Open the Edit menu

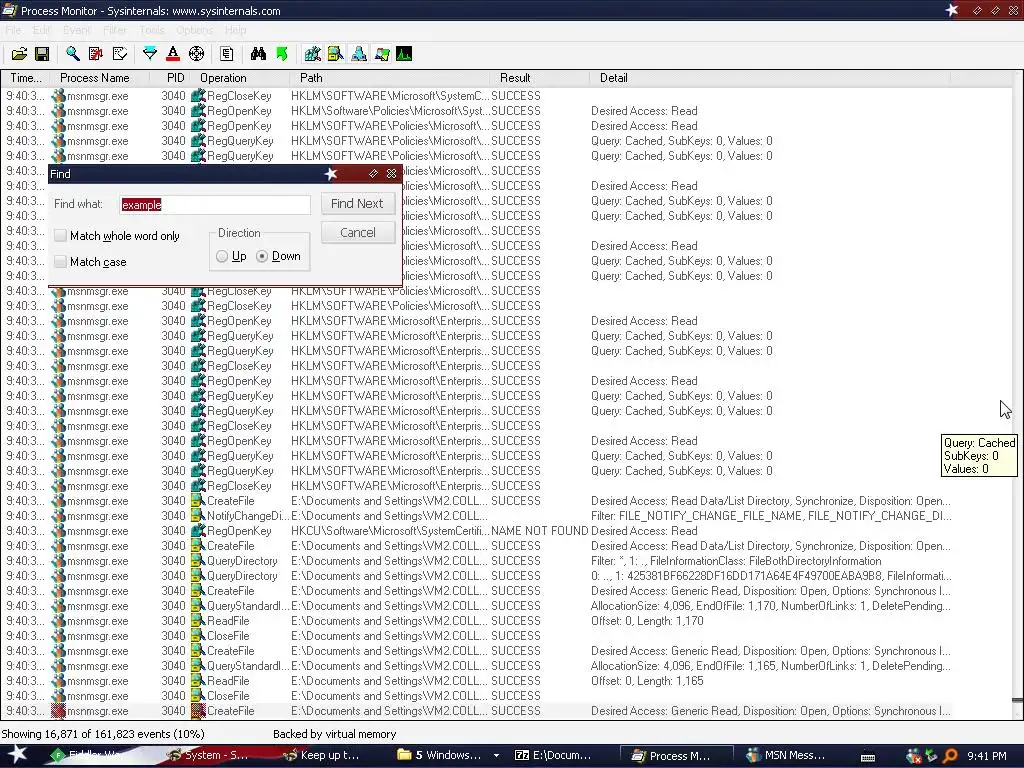click(42, 30)
